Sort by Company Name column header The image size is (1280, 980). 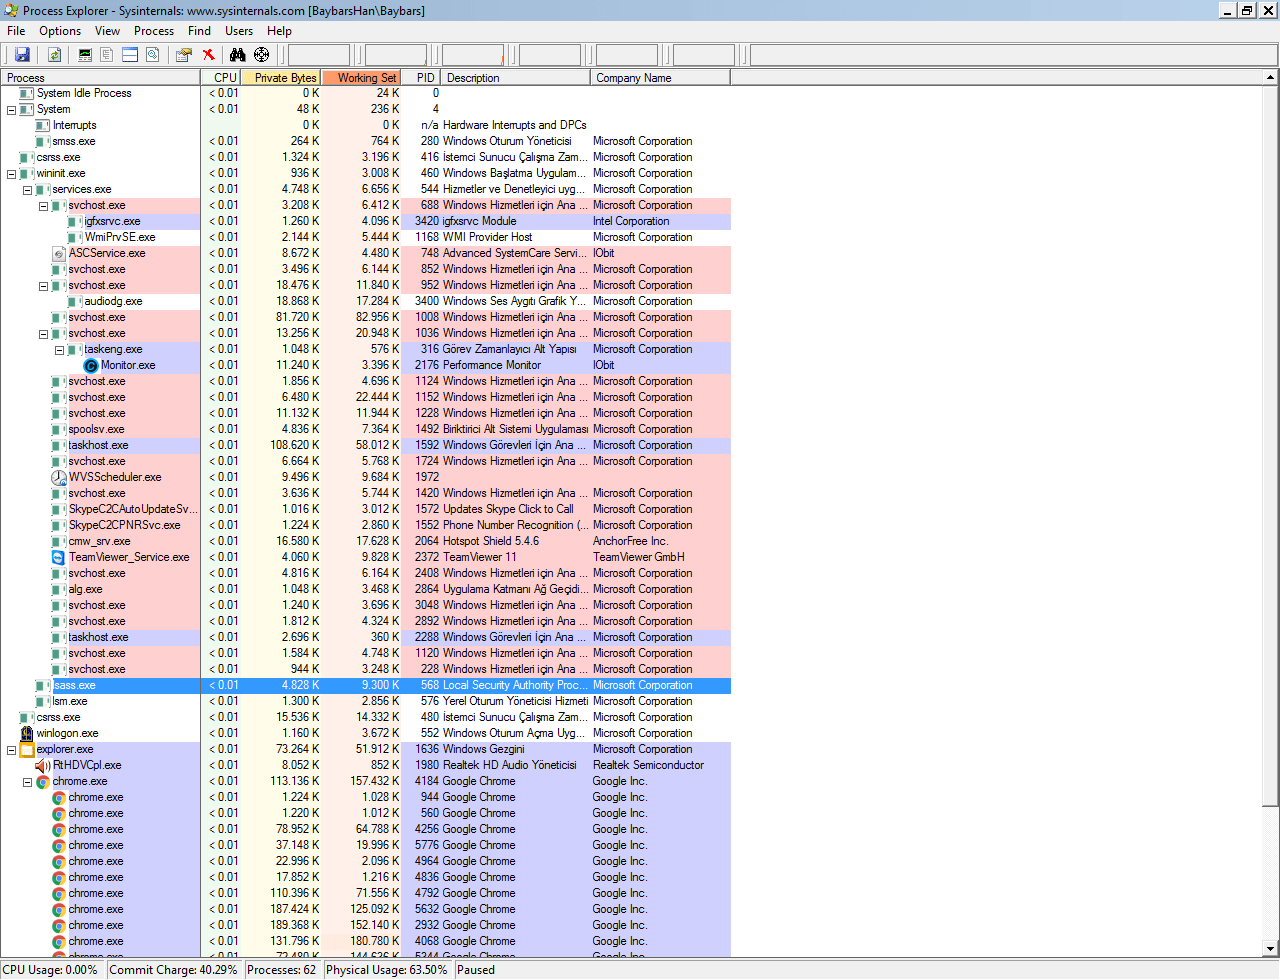[661, 77]
